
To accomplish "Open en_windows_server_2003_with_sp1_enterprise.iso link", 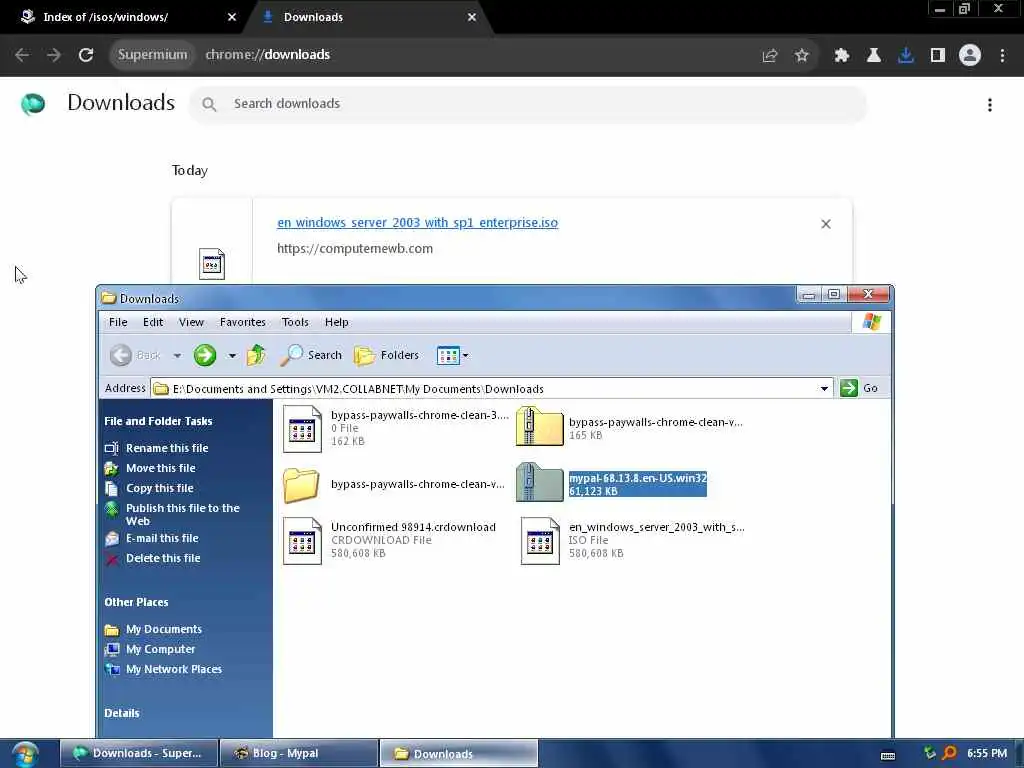I will [x=417, y=223].
